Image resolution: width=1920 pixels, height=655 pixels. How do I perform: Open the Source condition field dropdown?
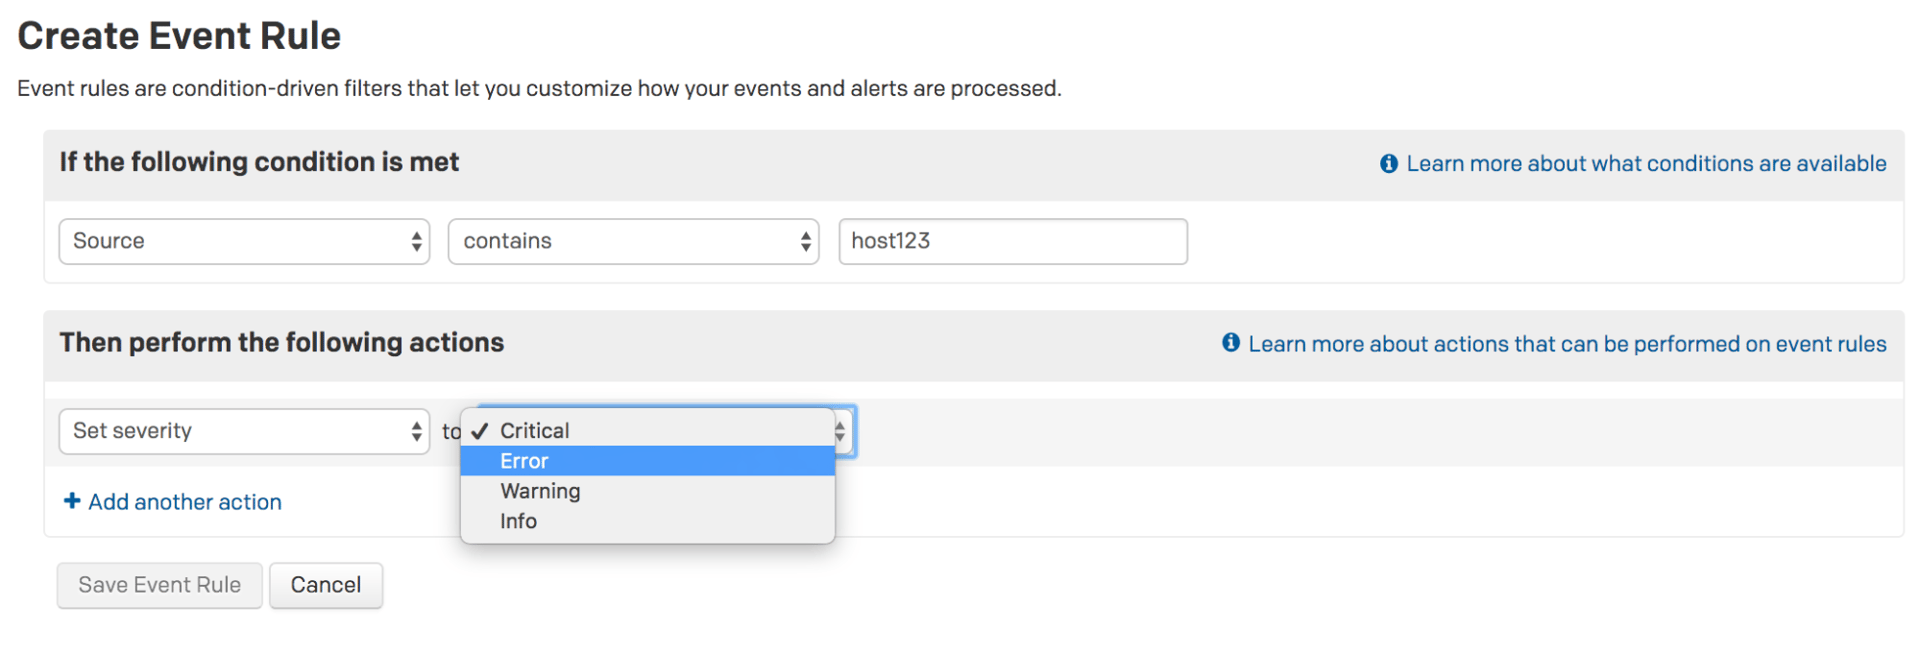click(x=244, y=242)
